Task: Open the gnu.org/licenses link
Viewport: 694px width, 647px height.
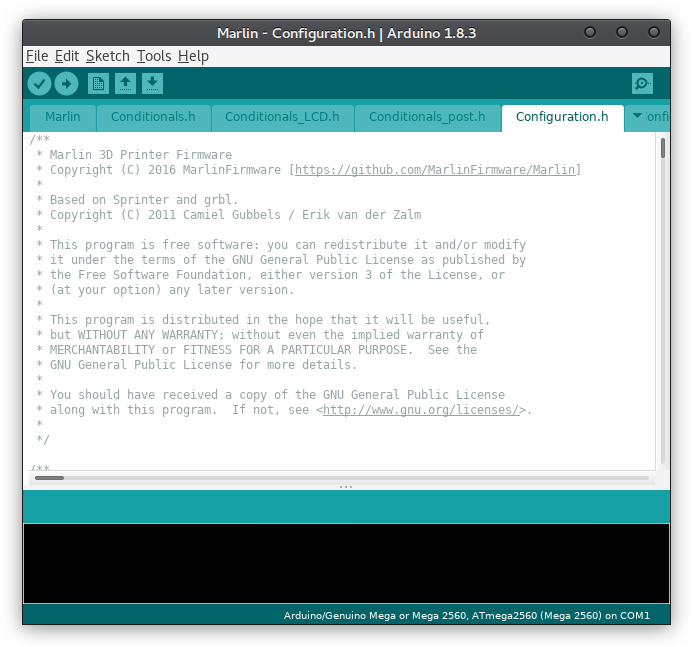Action: tap(421, 410)
